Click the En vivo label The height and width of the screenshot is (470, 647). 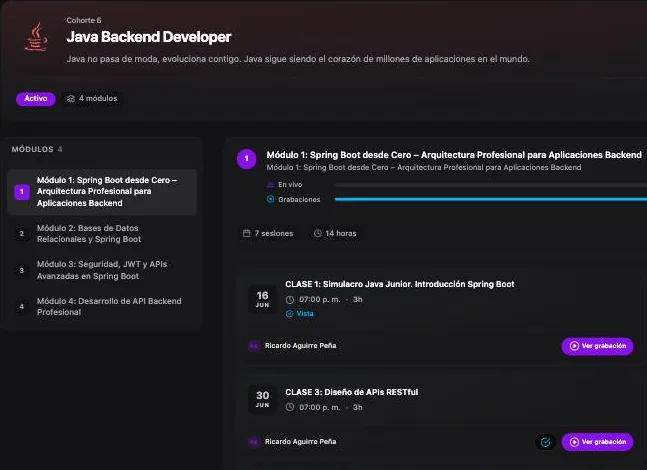pos(290,184)
